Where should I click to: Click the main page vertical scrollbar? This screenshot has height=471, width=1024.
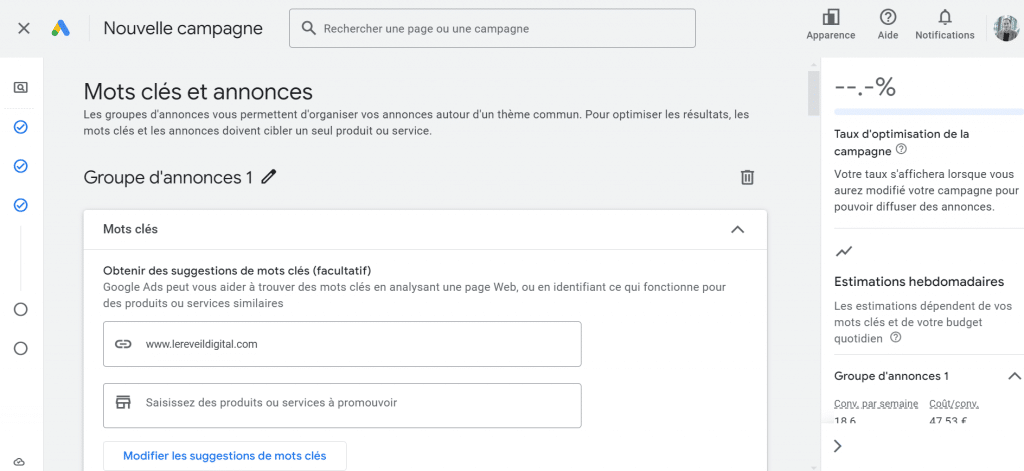pyautogui.click(x=813, y=93)
